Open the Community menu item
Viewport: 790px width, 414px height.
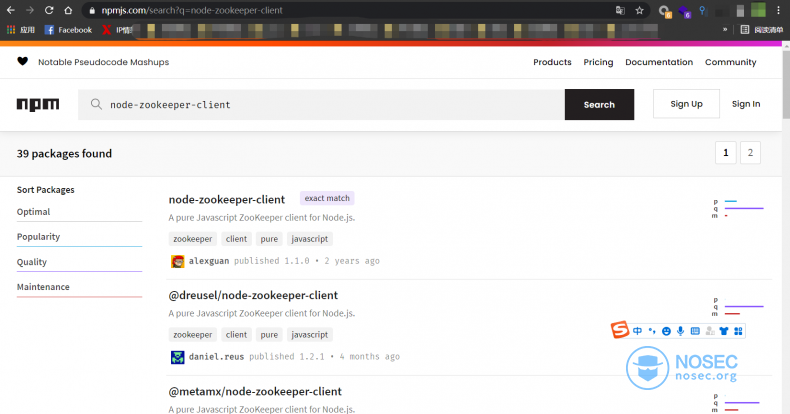(x=731, y=62)
